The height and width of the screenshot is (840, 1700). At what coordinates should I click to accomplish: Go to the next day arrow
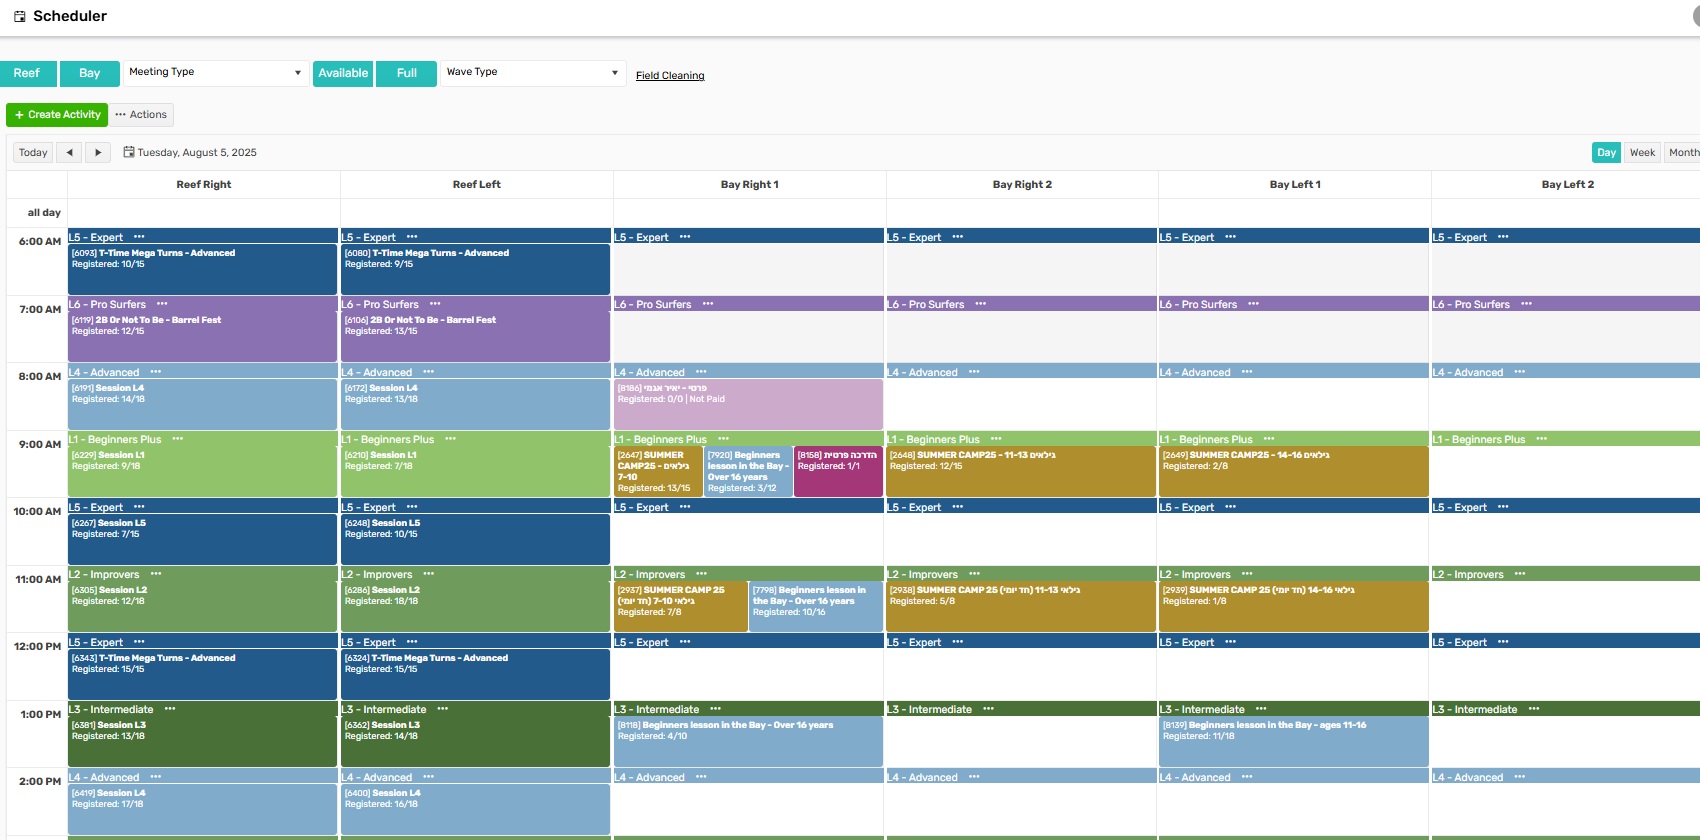coord(97,153)
